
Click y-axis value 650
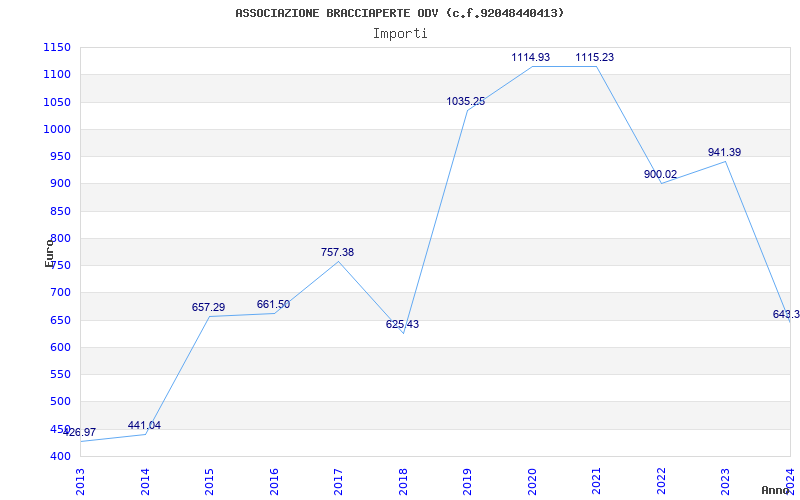(60, 320)
